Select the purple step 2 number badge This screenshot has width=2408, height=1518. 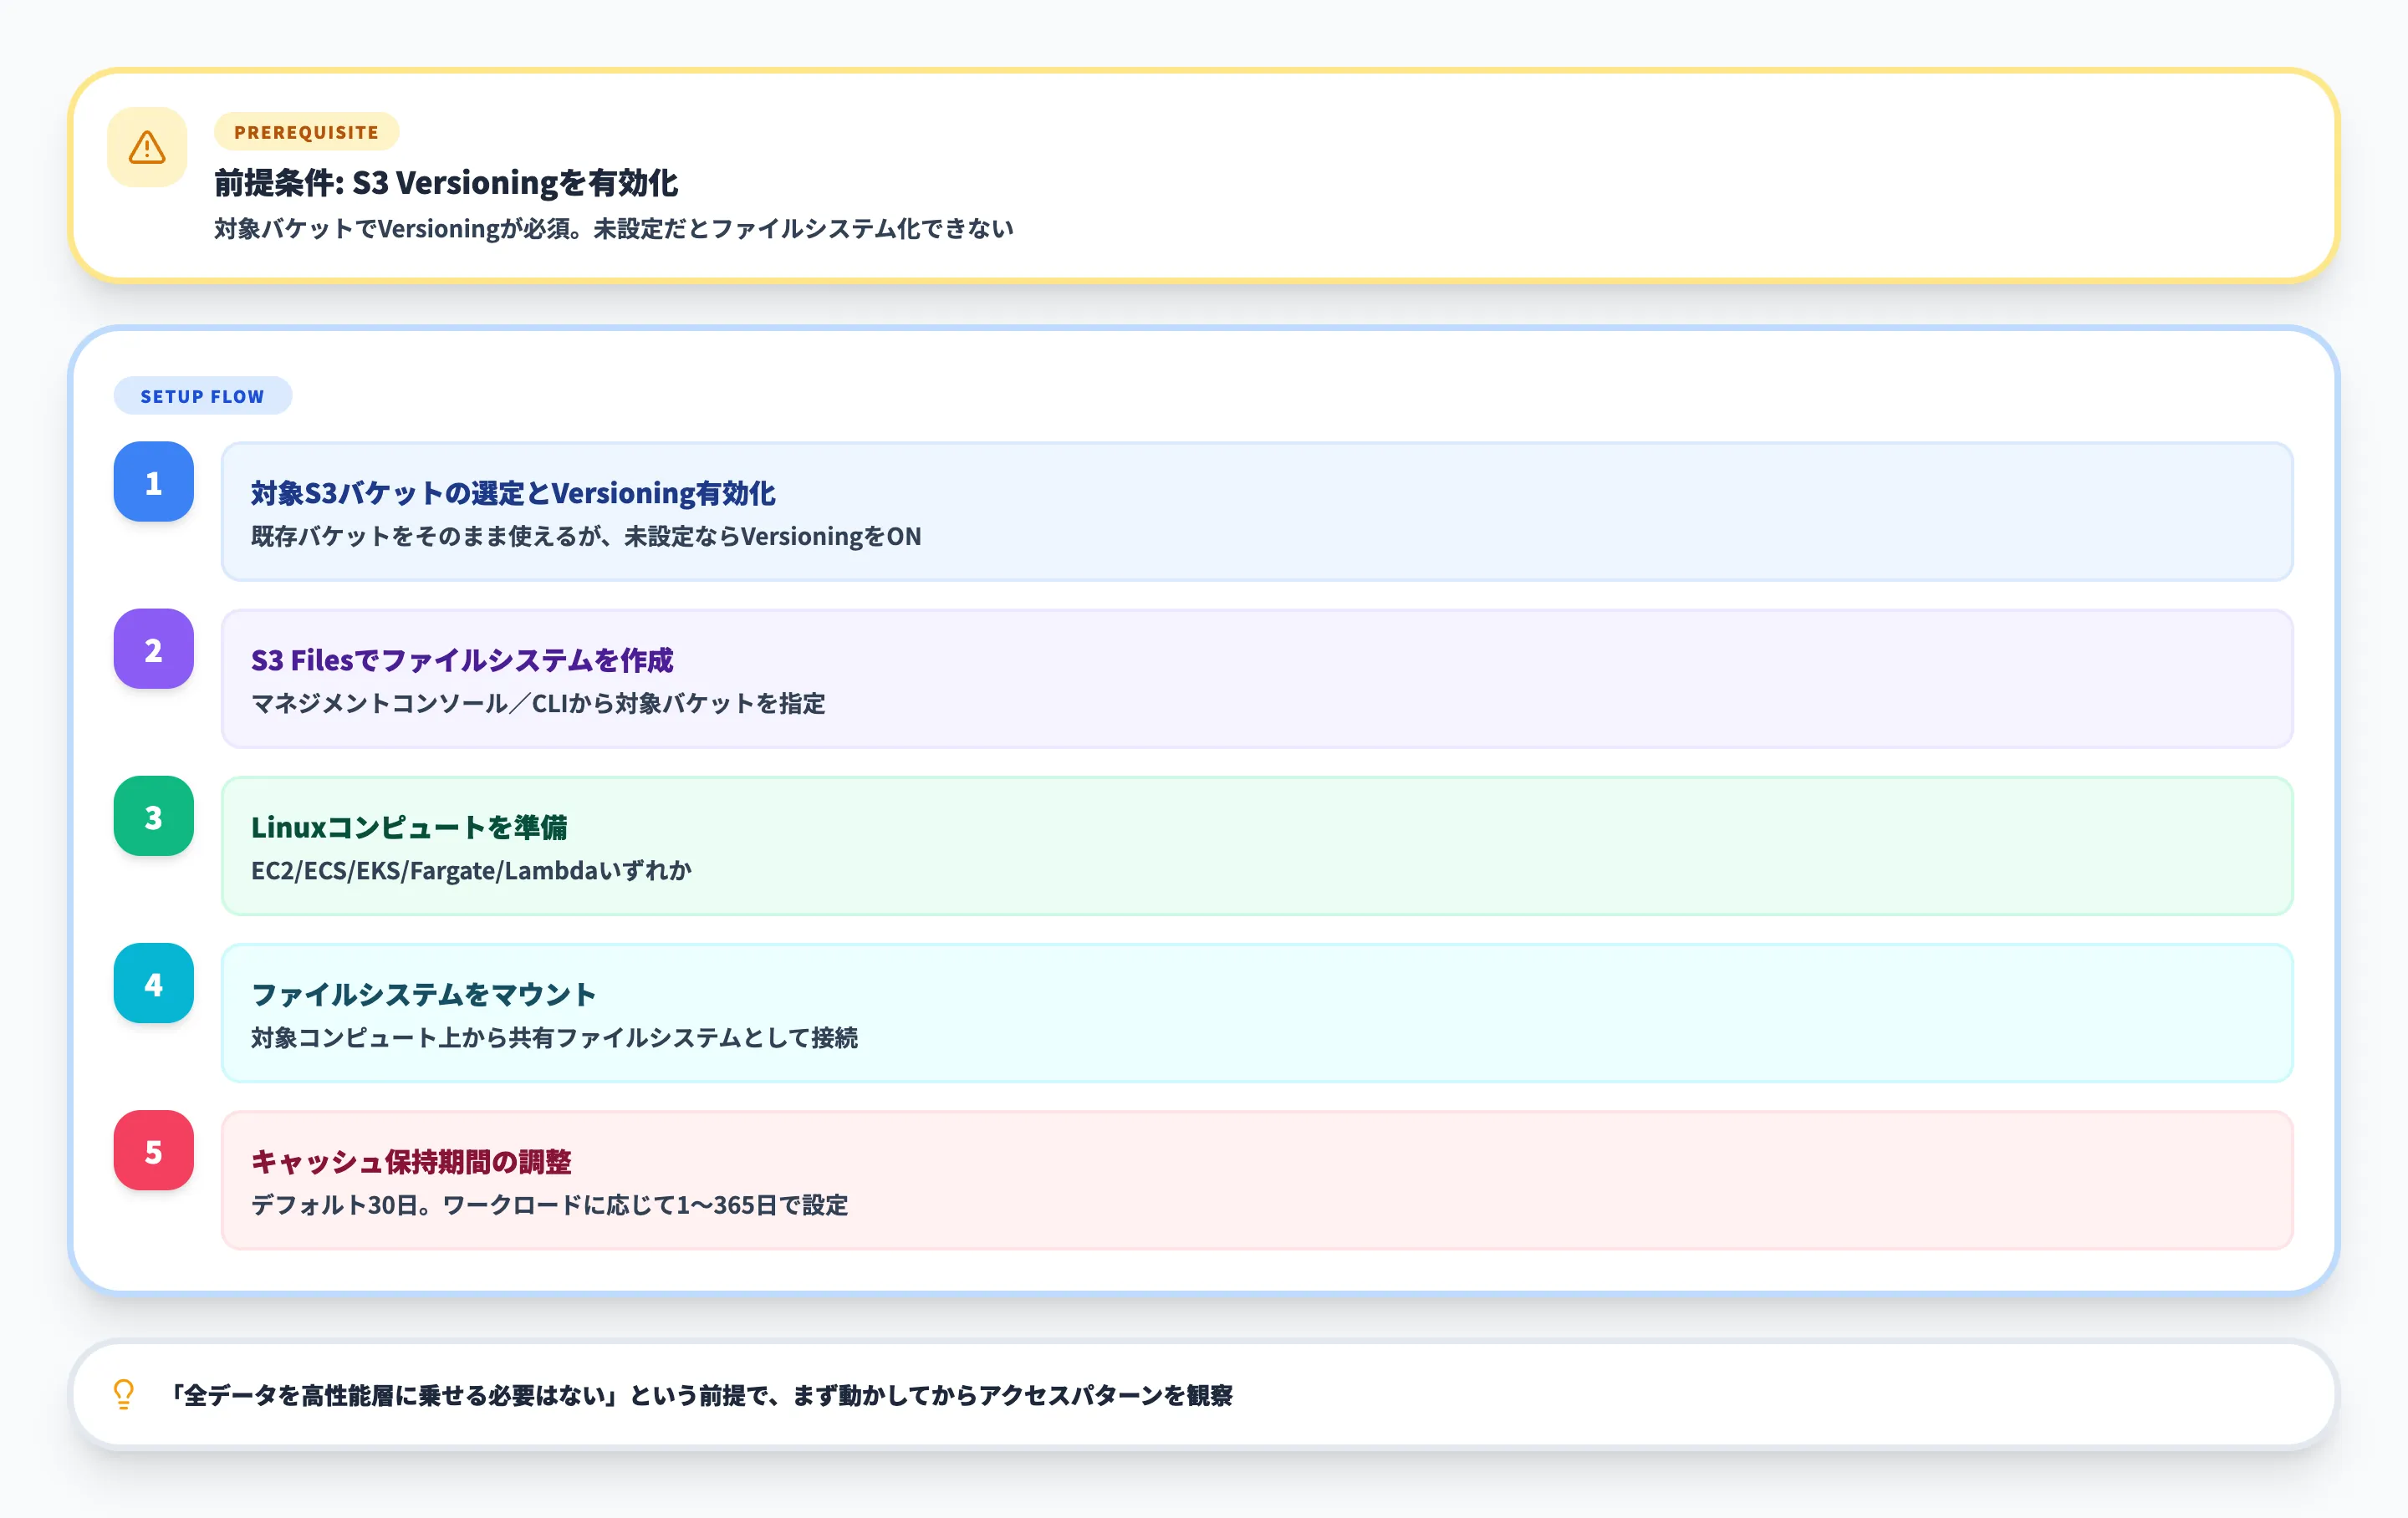(x=153, y=651)
